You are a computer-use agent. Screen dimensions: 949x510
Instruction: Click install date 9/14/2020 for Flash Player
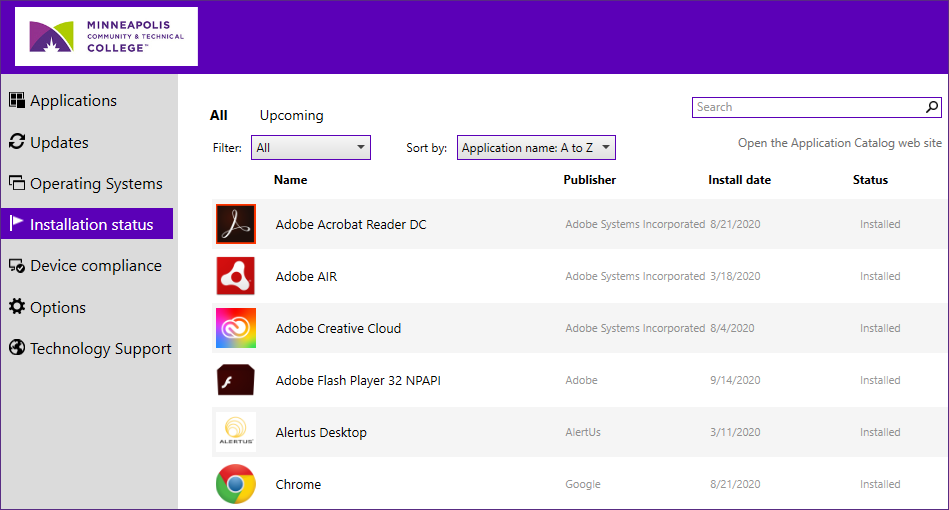coord(735,380)
